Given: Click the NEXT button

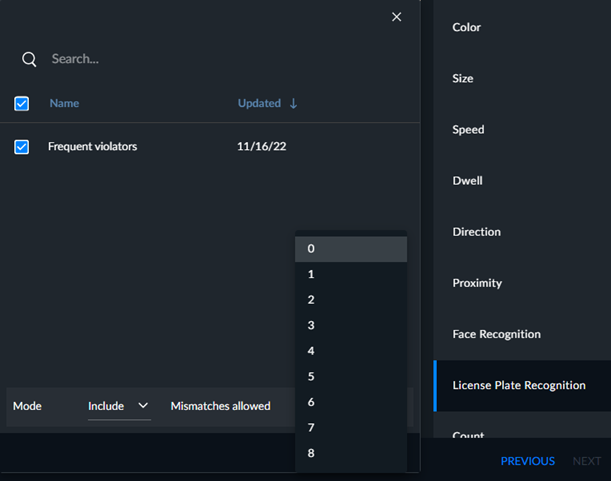Looking at the screenshot, I should click(586, 461).
